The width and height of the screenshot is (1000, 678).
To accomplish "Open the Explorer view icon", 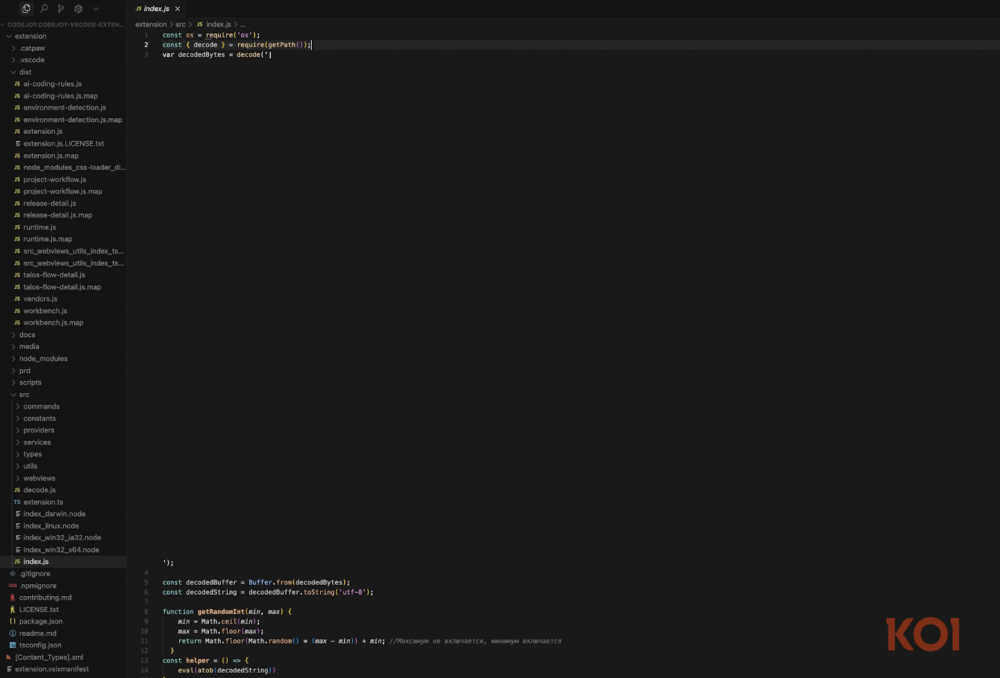I will [26, 8].
